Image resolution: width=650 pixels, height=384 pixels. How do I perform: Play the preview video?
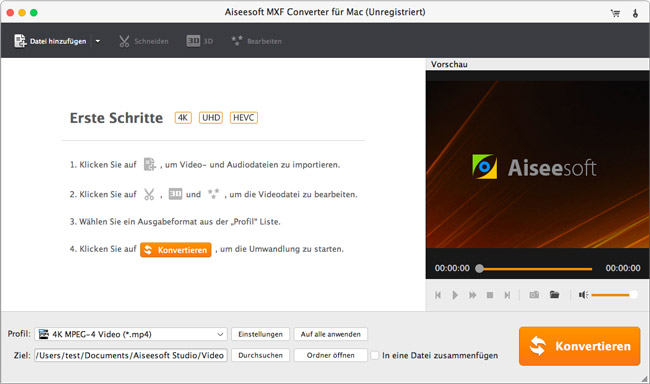455,295
